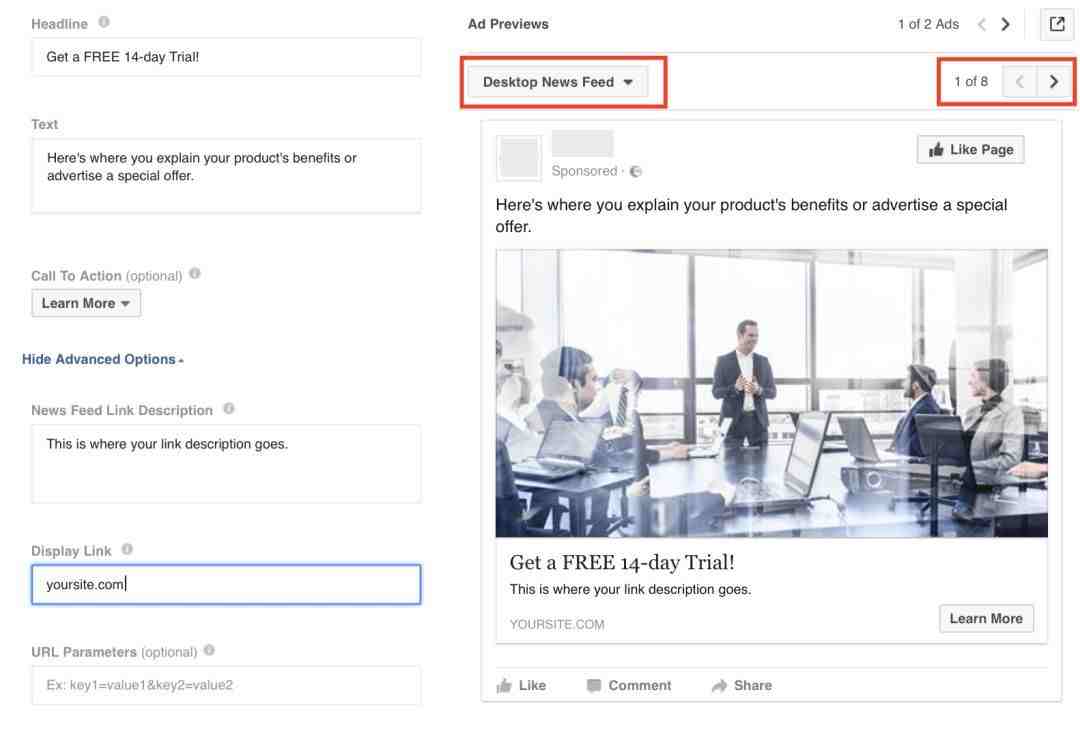Click the info icon beside Call To Action
The image size is (1080, 729).
(195, 274)
